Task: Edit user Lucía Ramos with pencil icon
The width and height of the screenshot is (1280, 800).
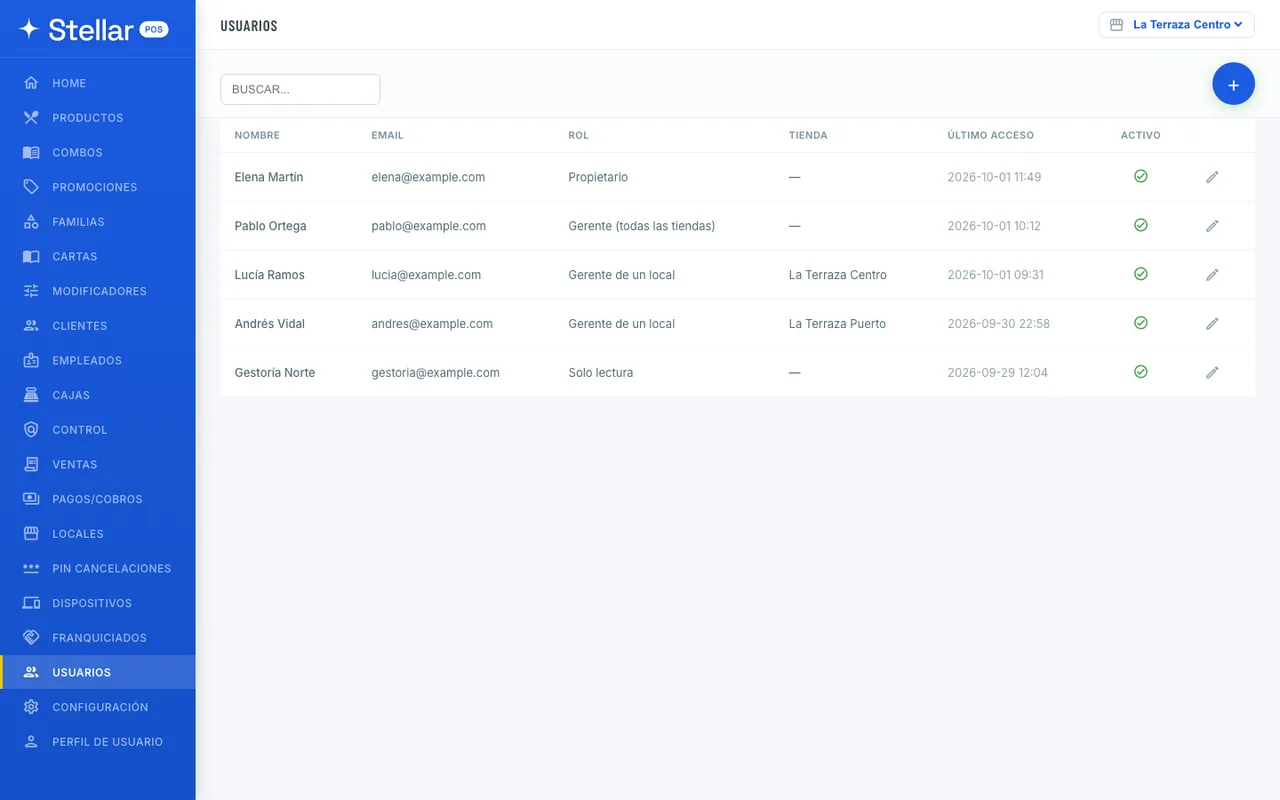Action: (1212, 275)
